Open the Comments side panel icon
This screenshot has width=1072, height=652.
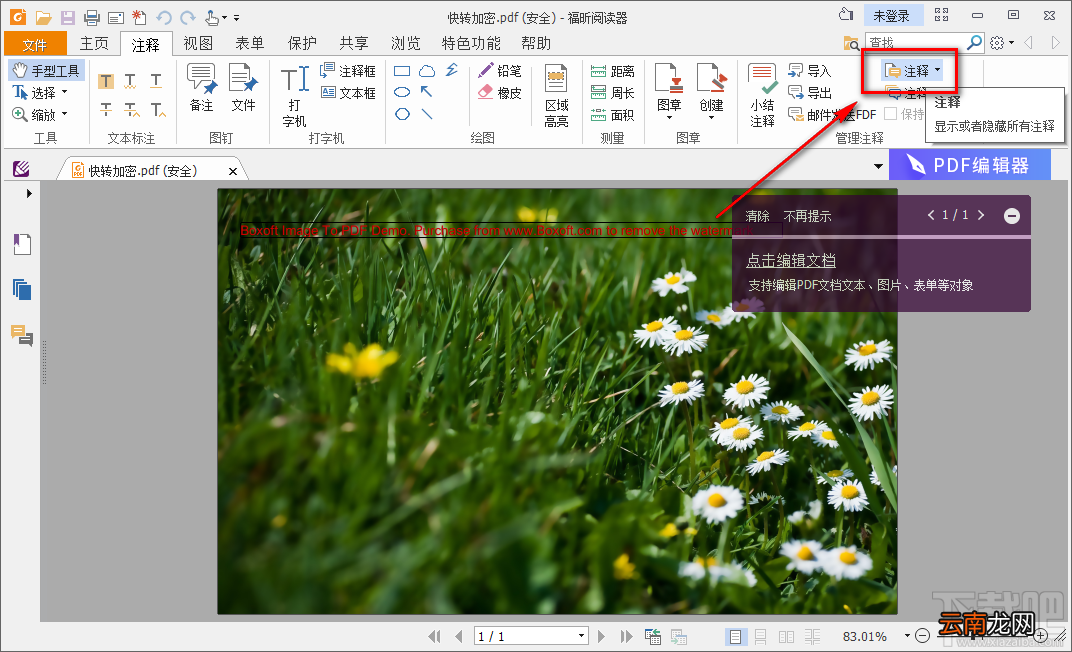pos(23,336)
